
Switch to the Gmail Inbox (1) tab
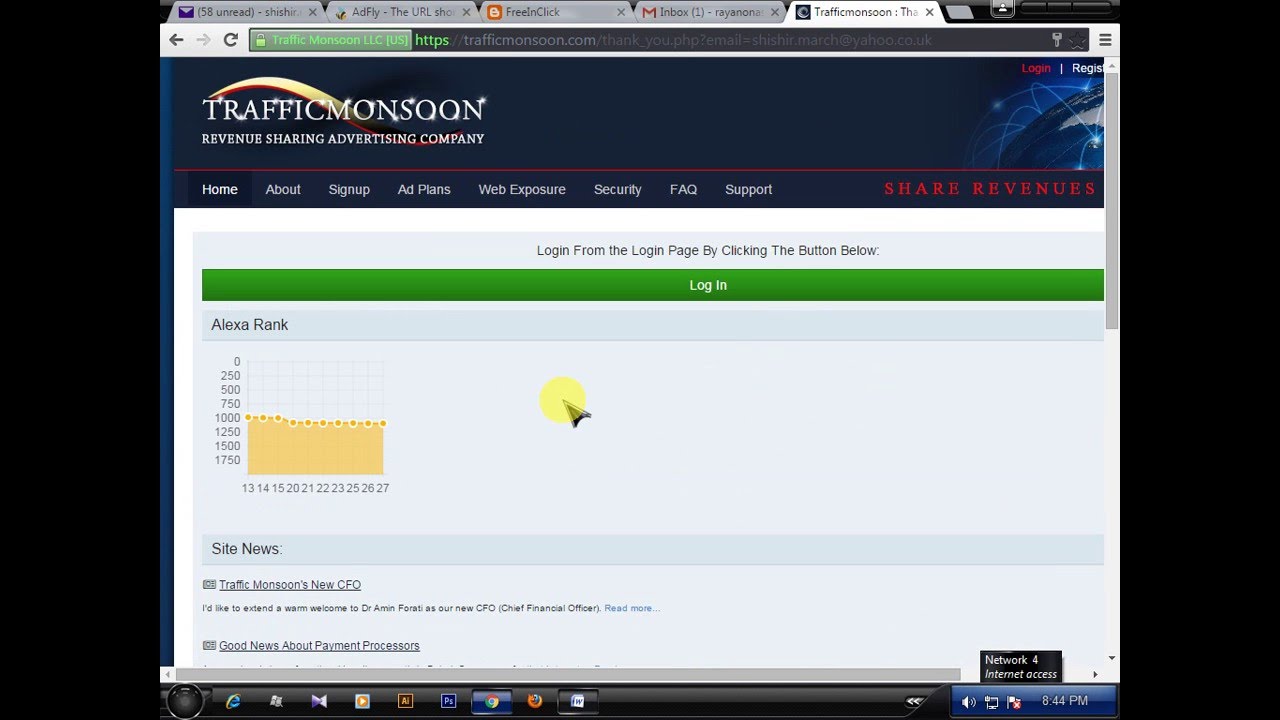pyautogui.click(x=708, y=12)
